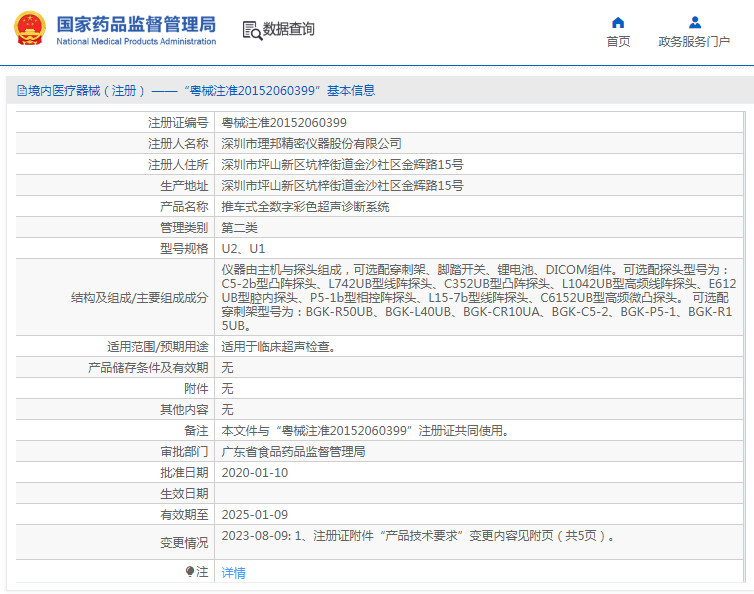
Task: Click the 注册证编号 row label
Action: 178,123
